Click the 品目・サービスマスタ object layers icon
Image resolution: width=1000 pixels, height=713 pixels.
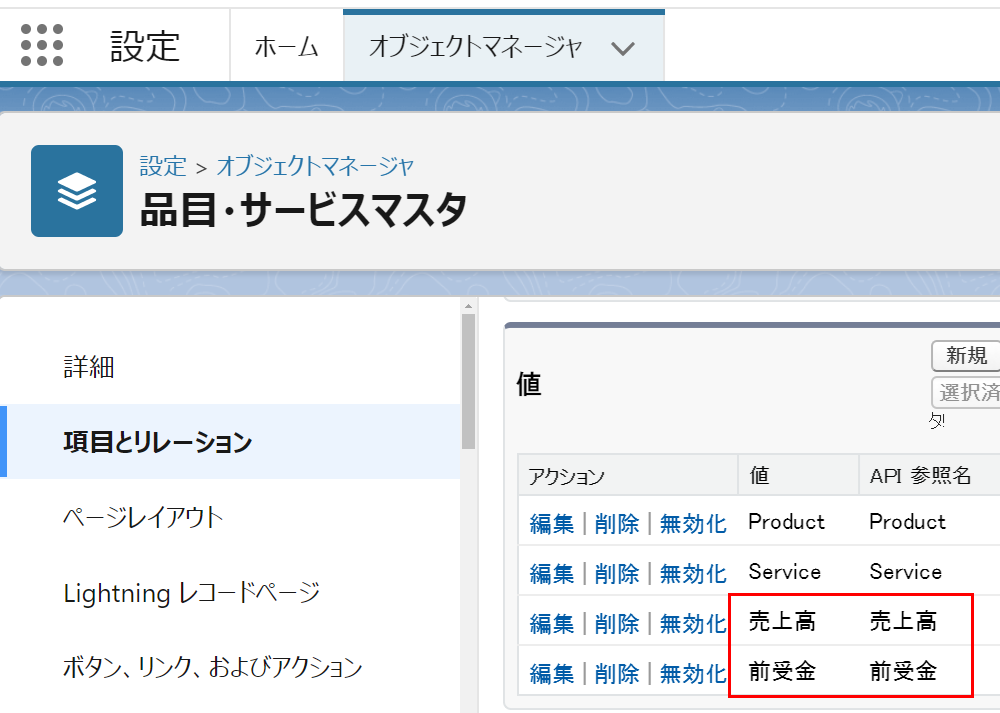[x=77, y=191]
